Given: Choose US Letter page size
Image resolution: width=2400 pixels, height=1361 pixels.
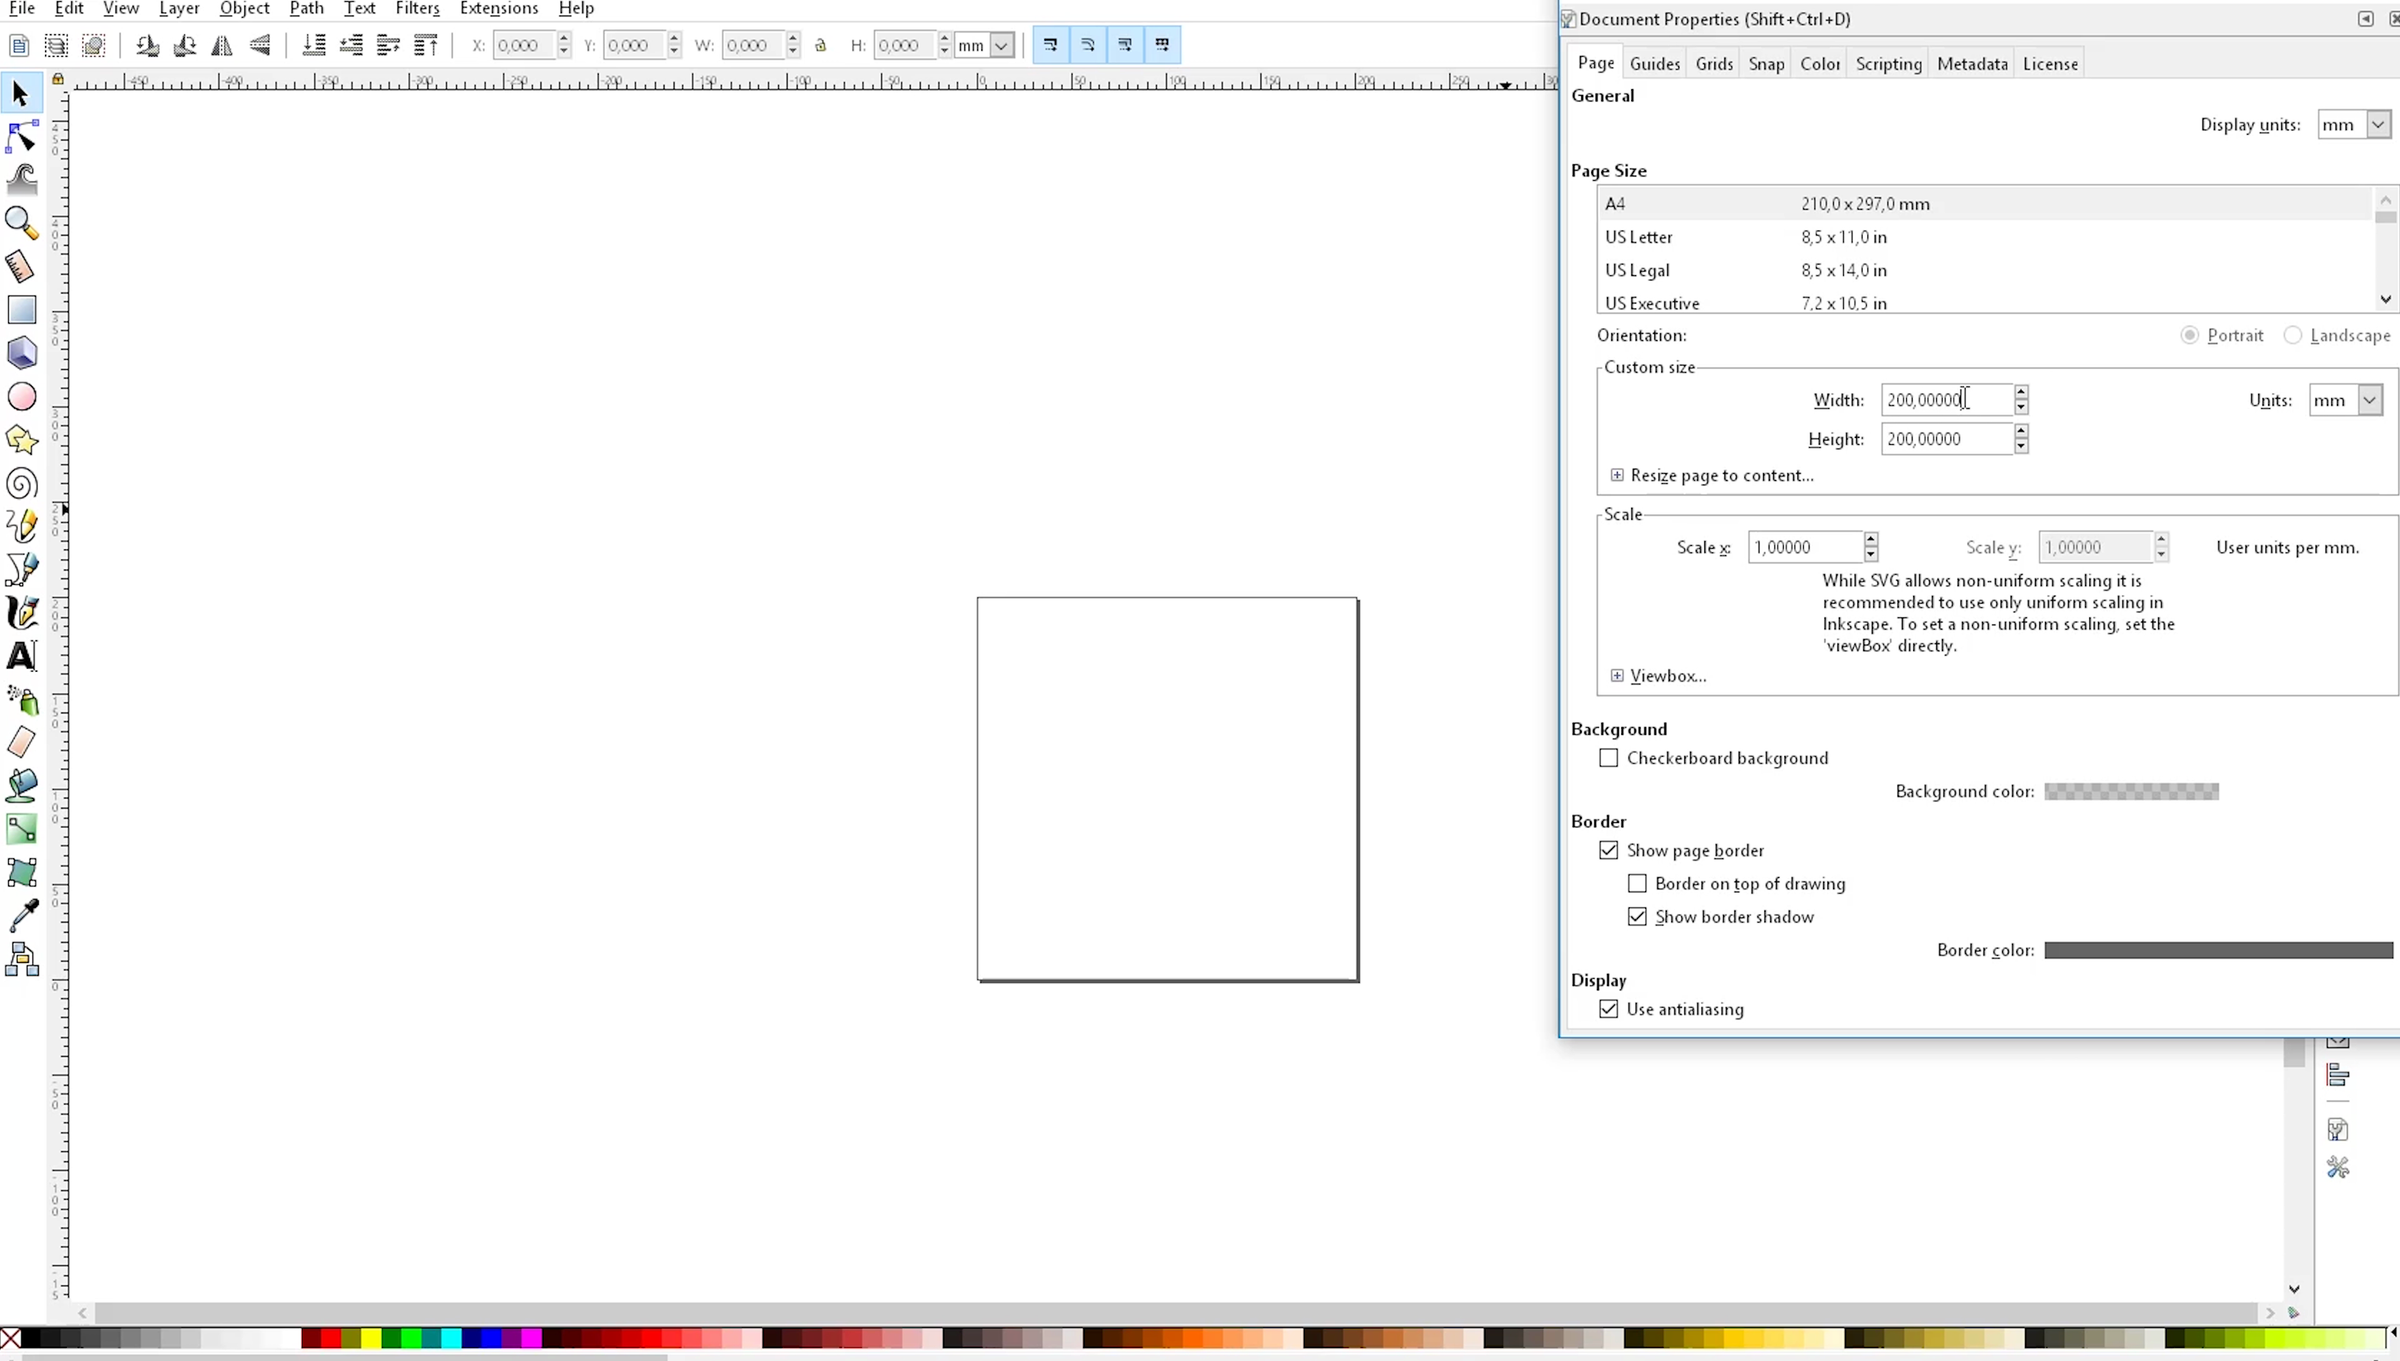Looking at the screenshot, I should click(x=1639, y=237).
